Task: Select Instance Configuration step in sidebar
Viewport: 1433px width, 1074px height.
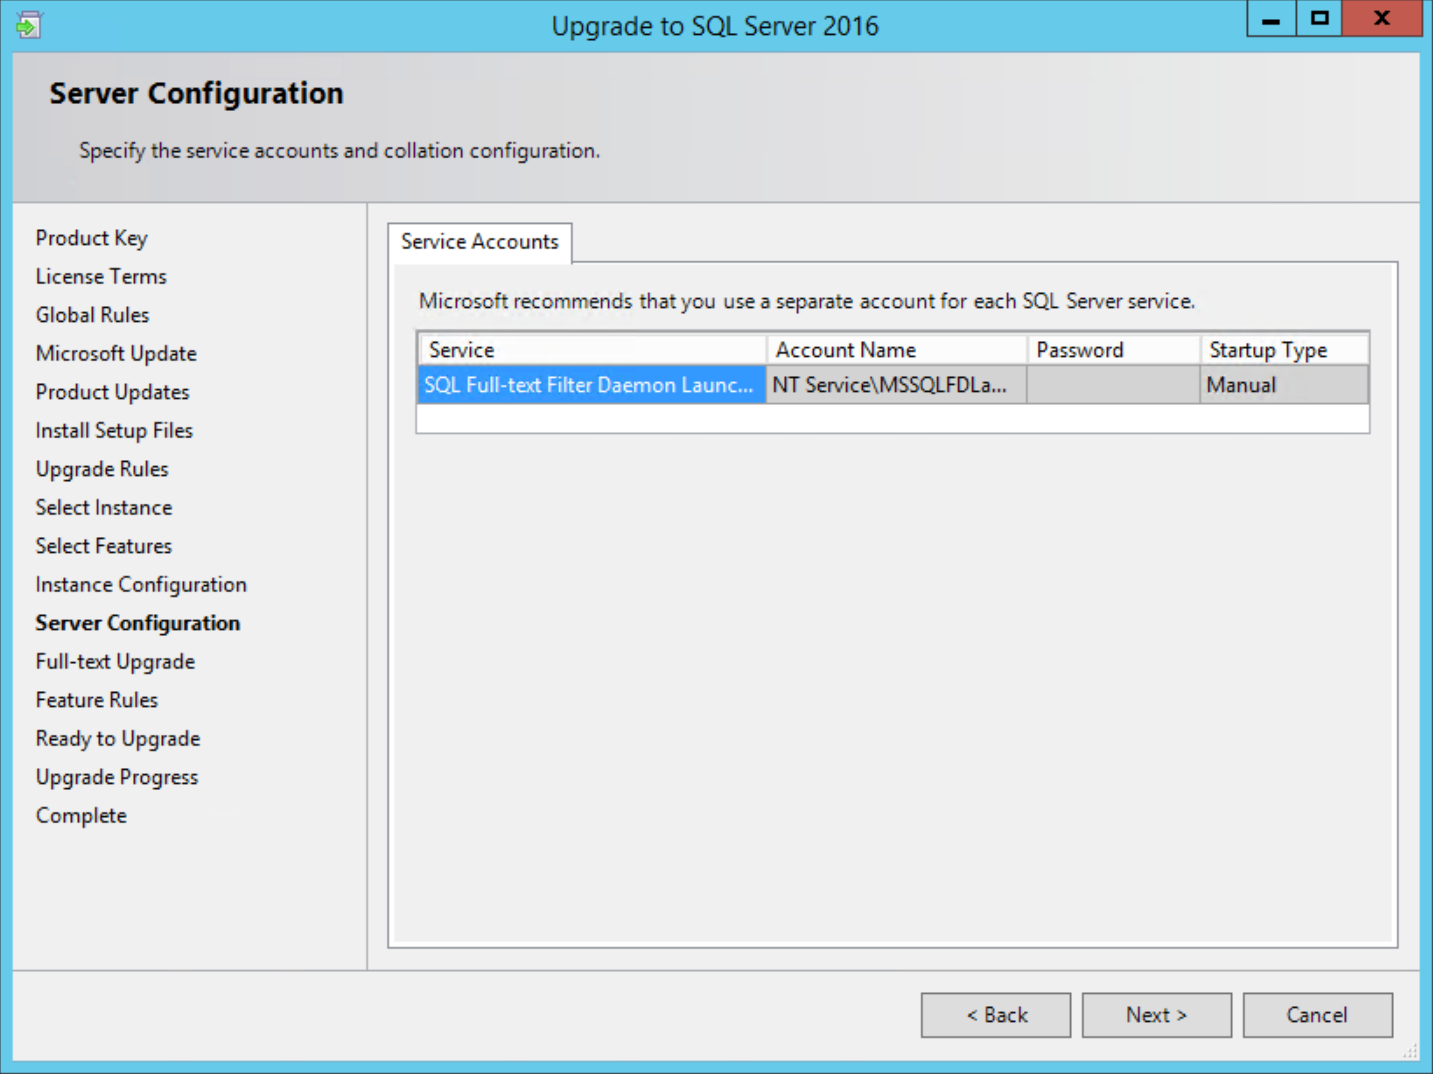Action: point(141,584)
